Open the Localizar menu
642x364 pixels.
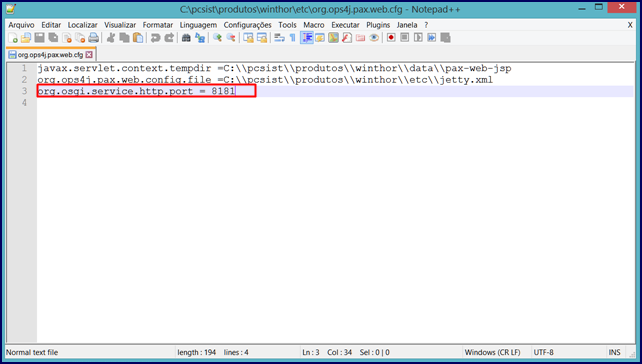tap(83, 25)
